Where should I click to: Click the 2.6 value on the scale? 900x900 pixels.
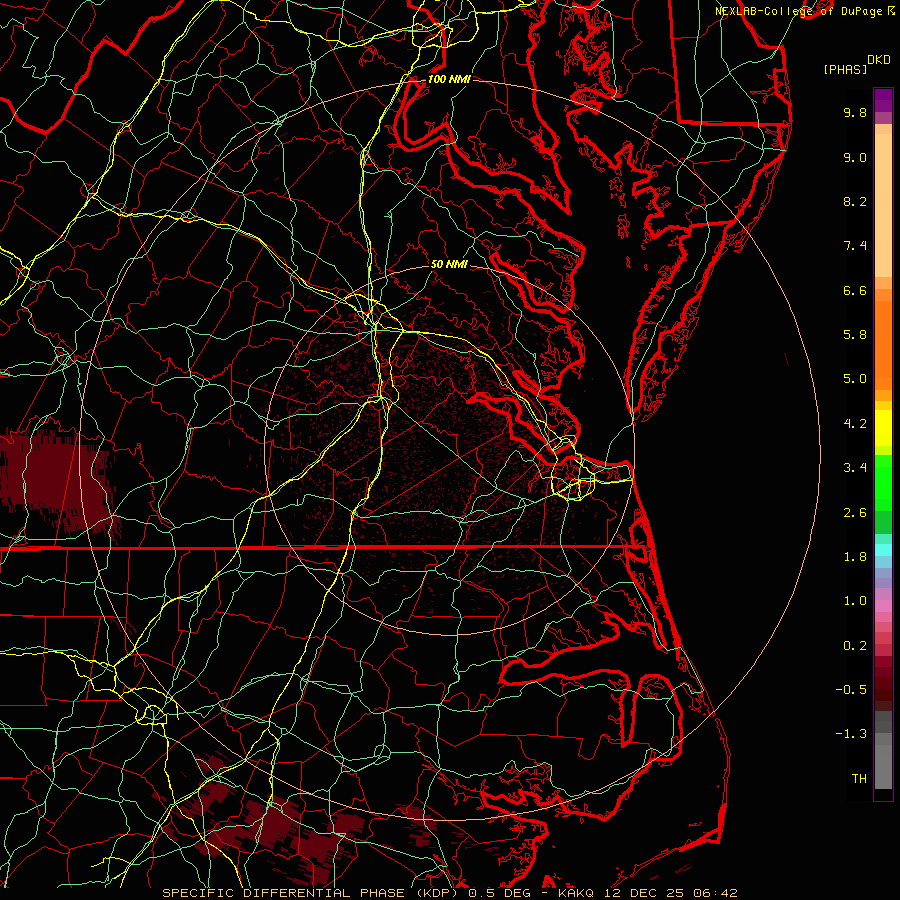tap(855, 513)
